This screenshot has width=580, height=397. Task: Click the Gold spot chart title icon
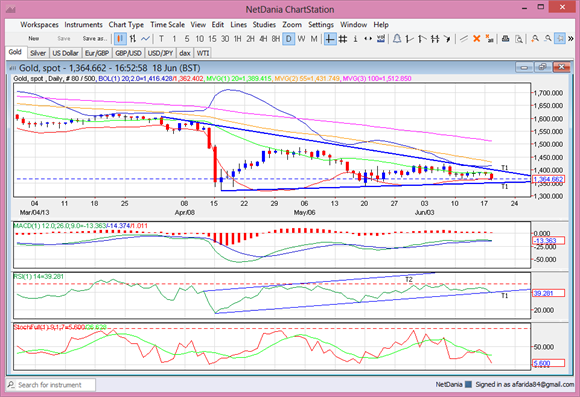13,68
